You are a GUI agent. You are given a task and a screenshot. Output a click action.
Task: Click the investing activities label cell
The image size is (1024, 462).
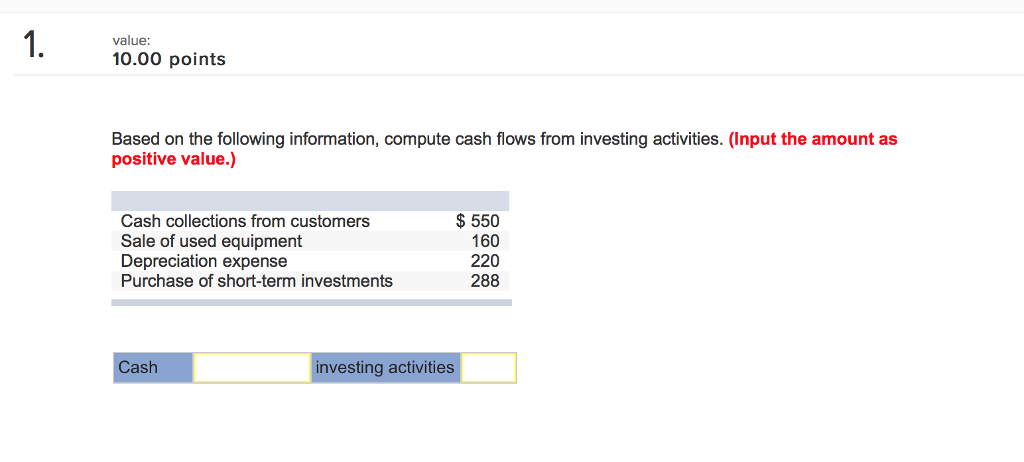385,367
